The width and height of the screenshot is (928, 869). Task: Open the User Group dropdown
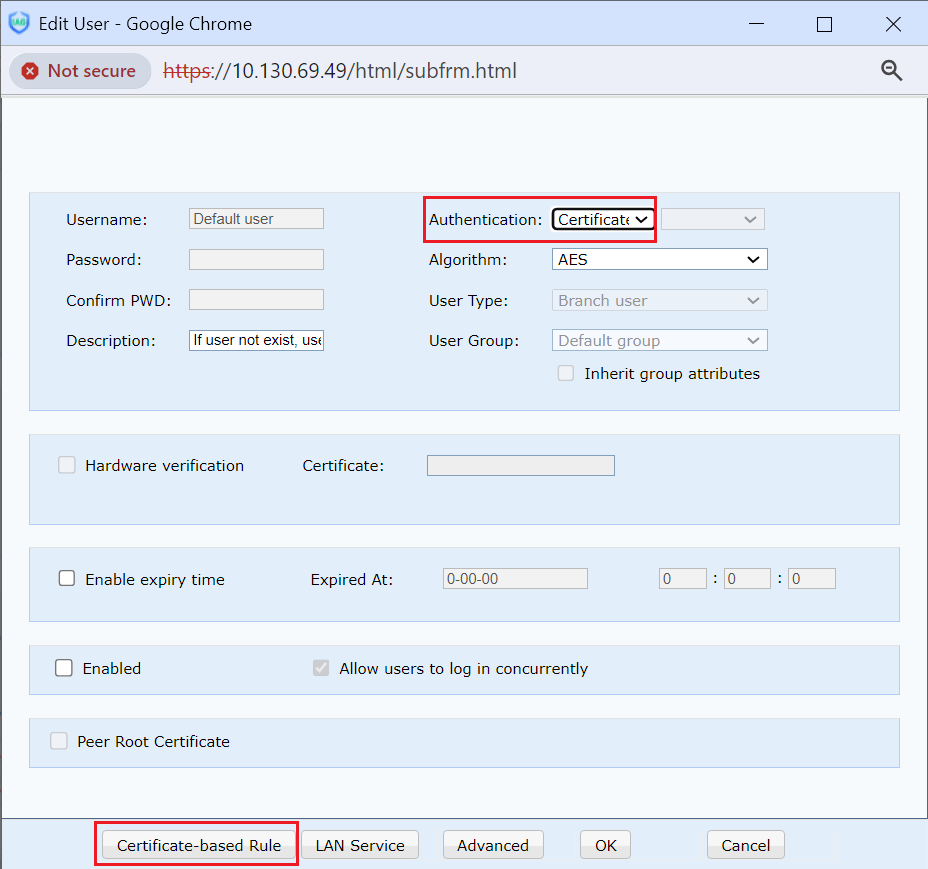coord(659,340)
